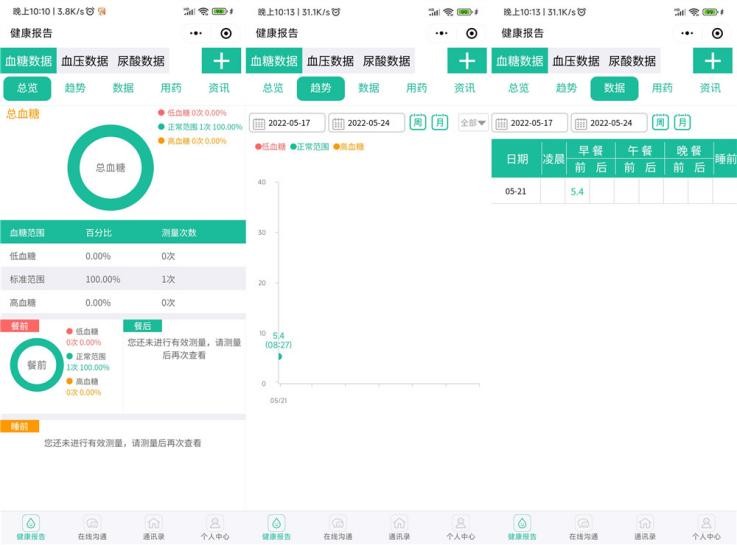The height and width of the screenshot is (545, 737).
Task: Open the three-dots menu in middle screen header
Action: tap(441, 33)
